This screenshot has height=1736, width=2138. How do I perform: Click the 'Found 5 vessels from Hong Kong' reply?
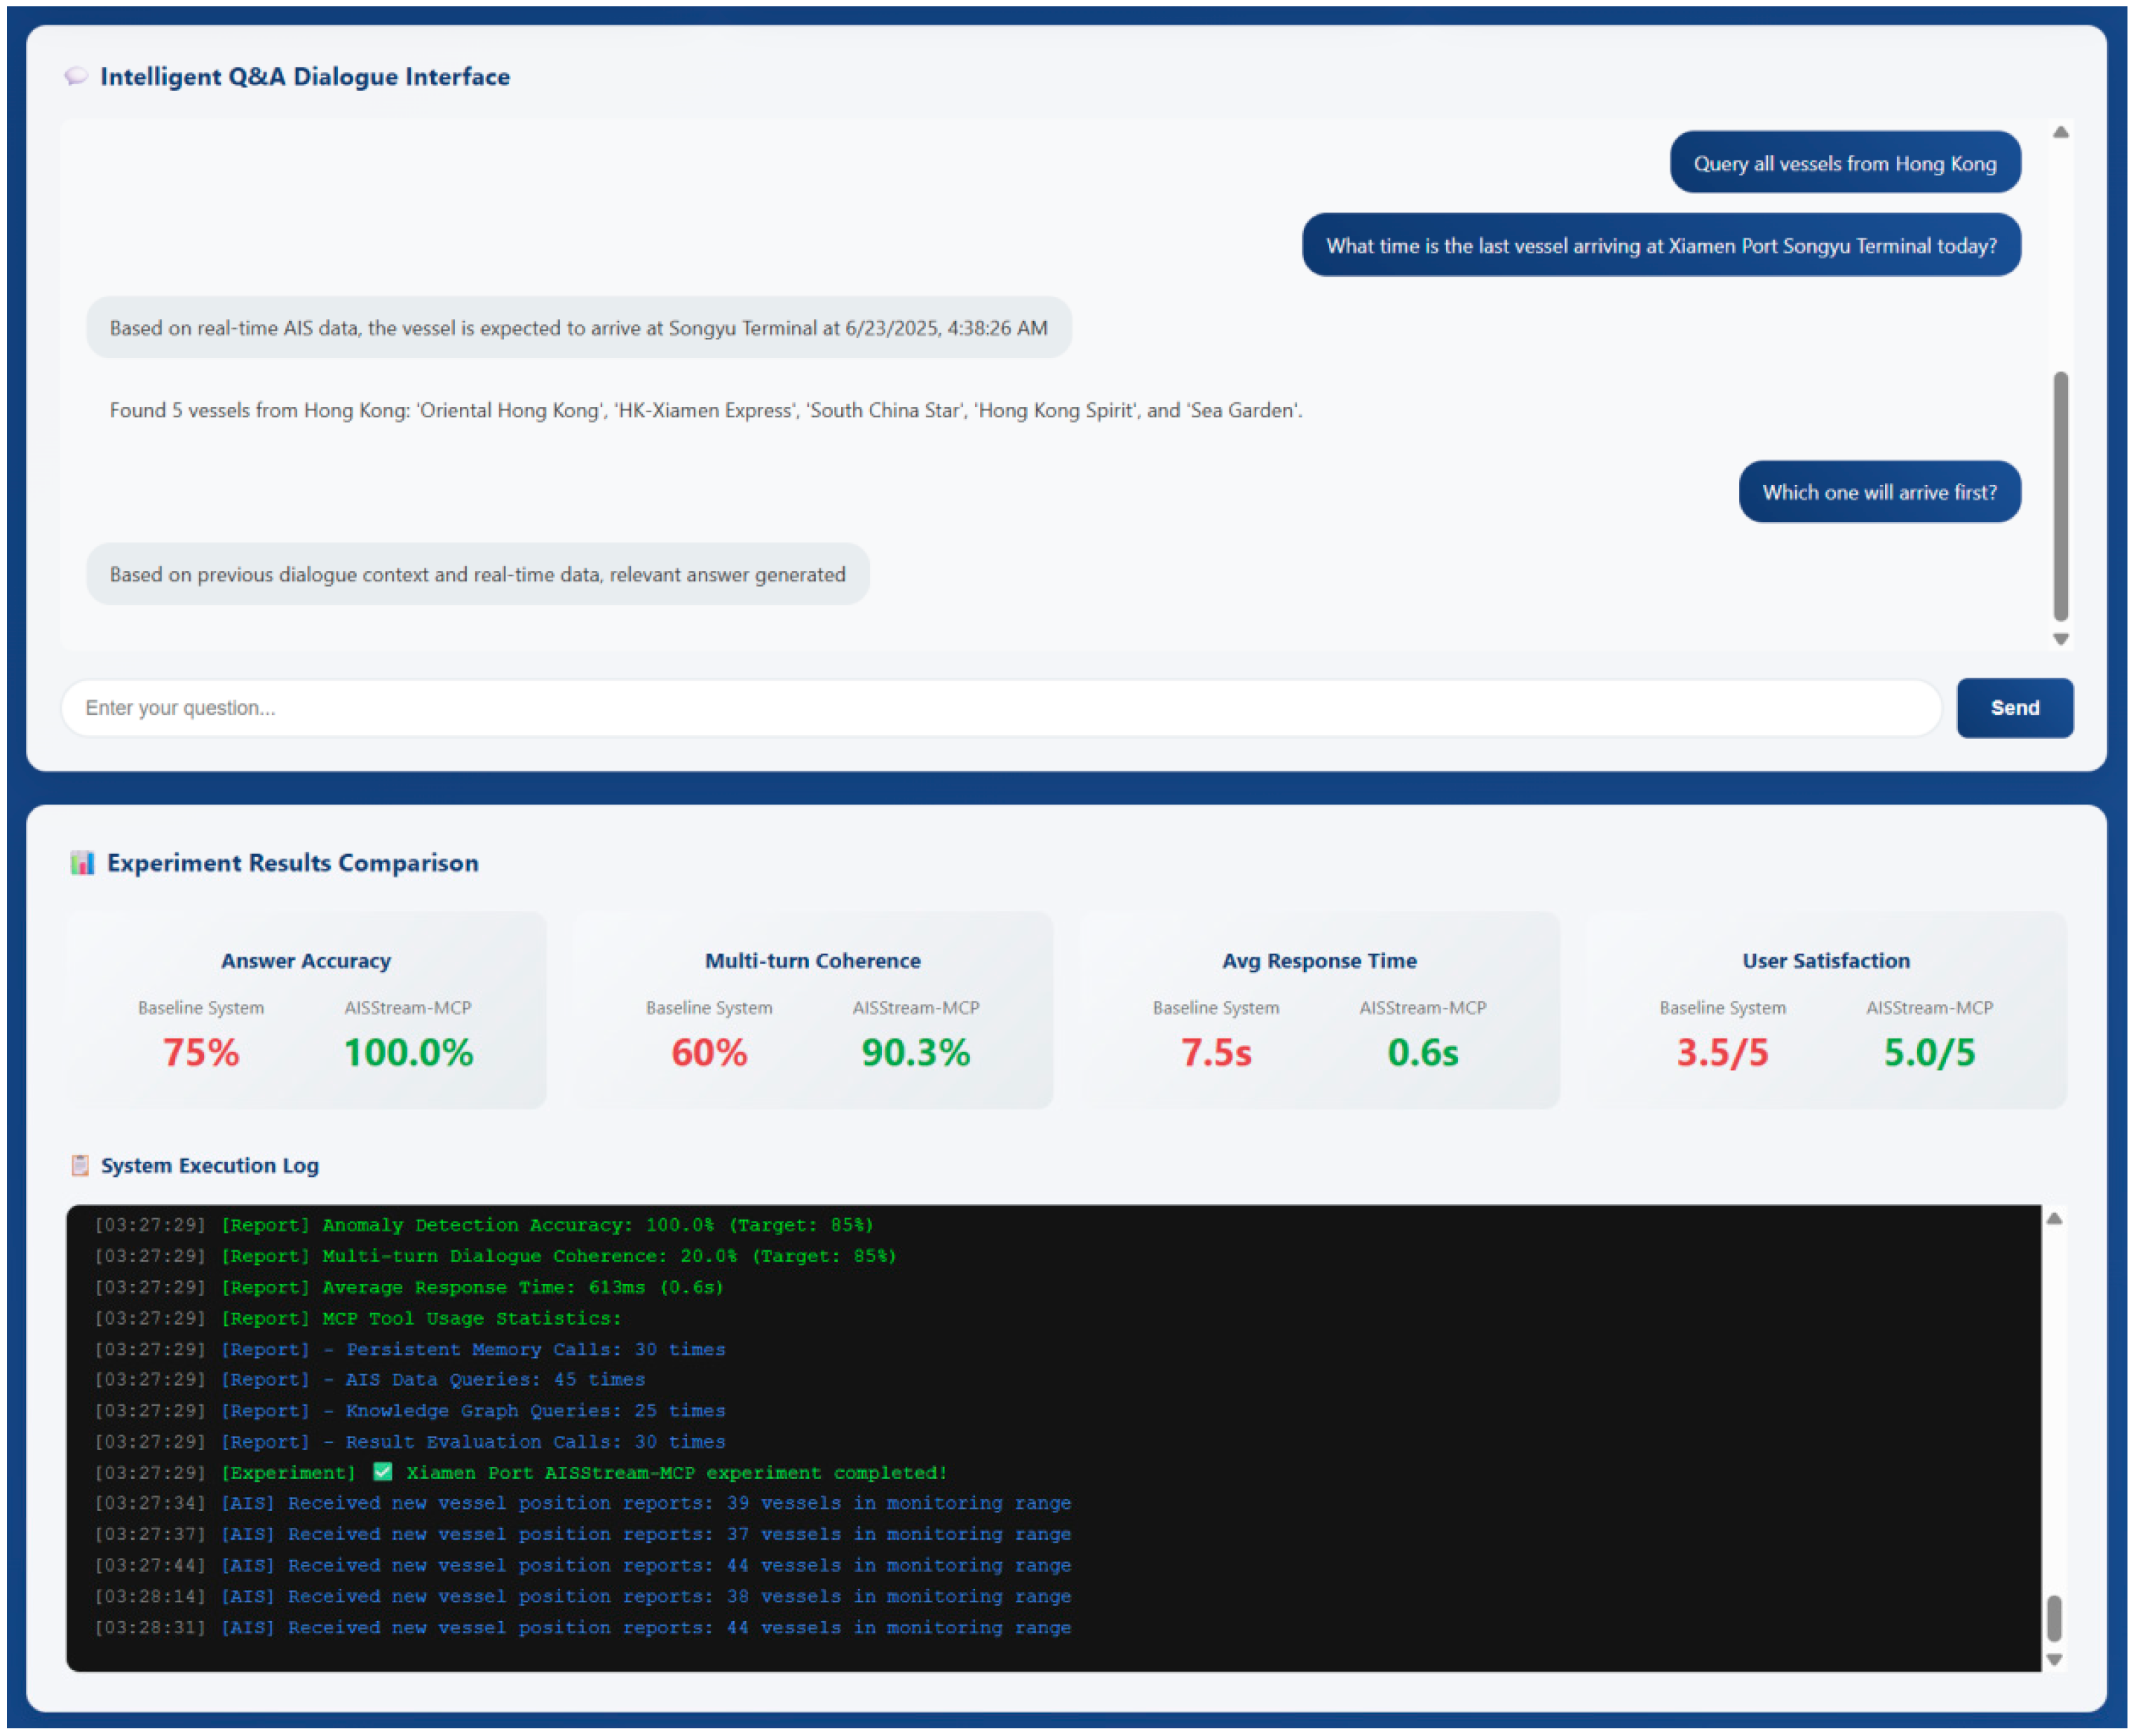705,410
